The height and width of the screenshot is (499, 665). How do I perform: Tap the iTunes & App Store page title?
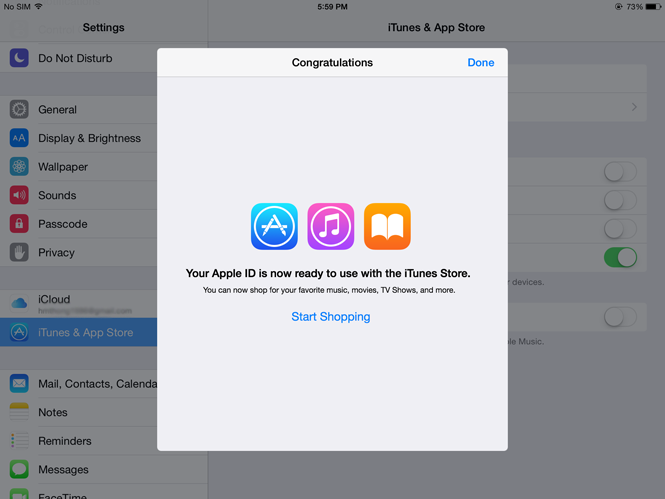point(436,28)
